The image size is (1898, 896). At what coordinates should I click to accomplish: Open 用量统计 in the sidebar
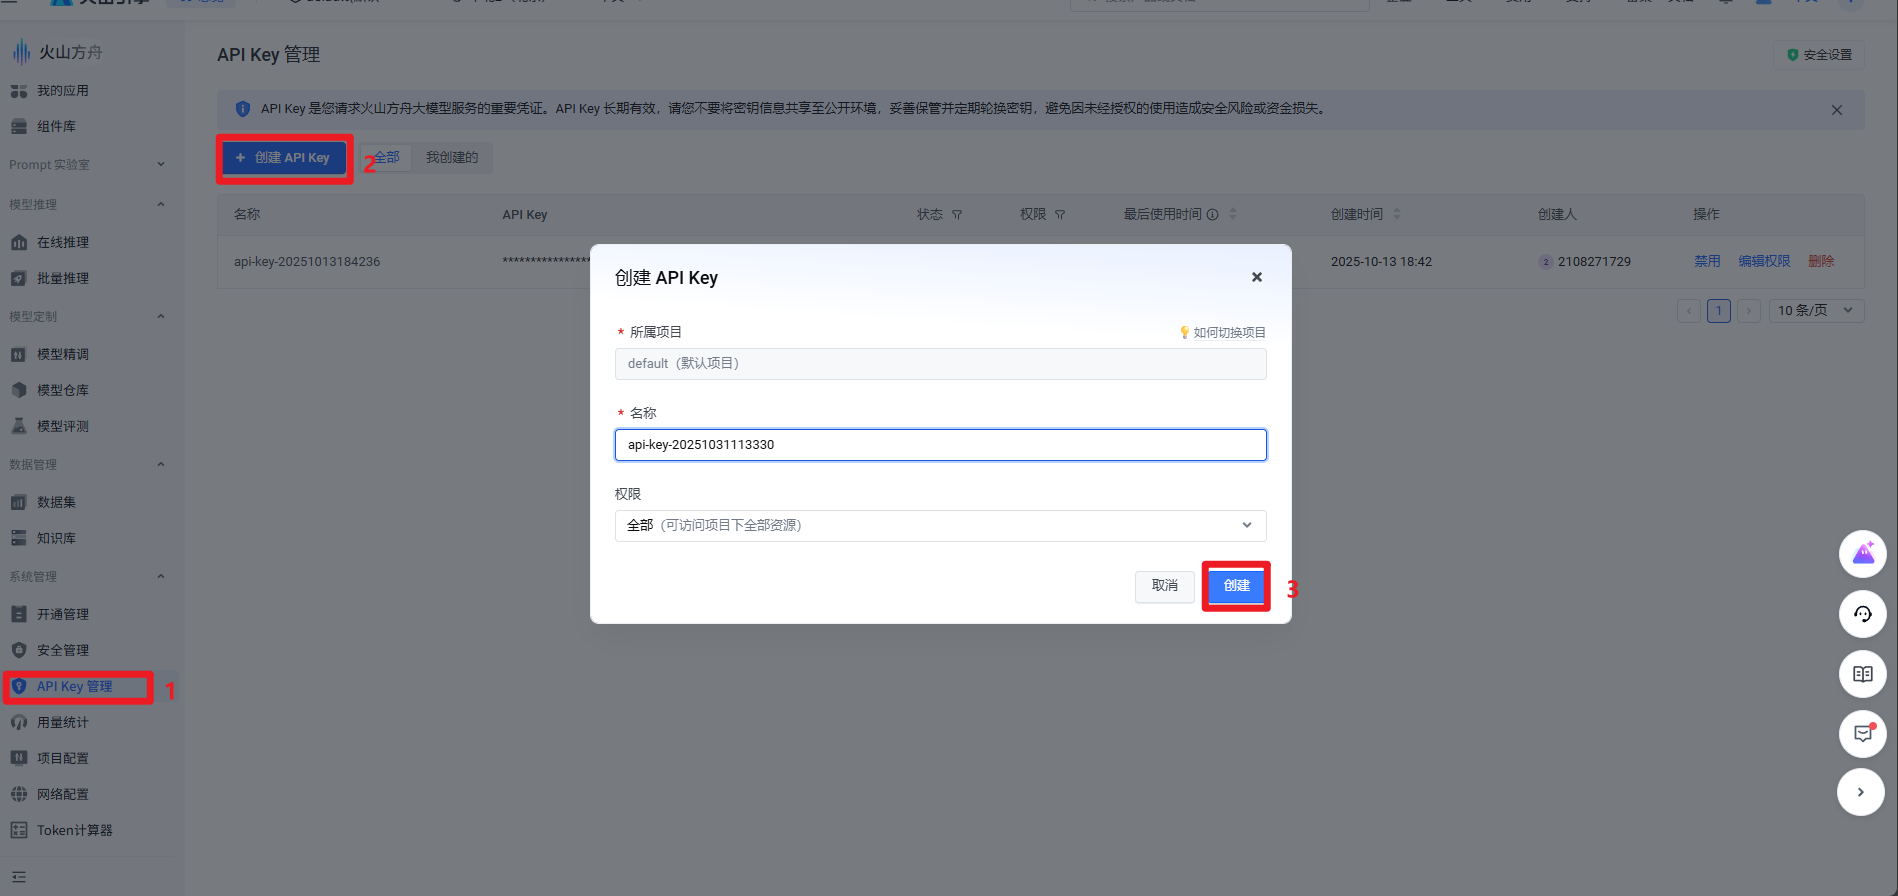(62, 722)
